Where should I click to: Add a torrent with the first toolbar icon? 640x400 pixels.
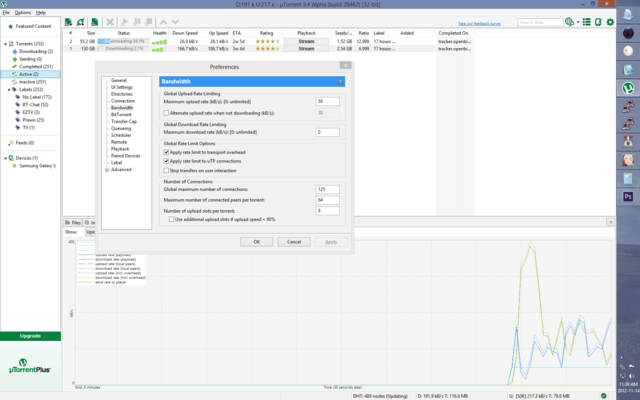pos(68,22)
